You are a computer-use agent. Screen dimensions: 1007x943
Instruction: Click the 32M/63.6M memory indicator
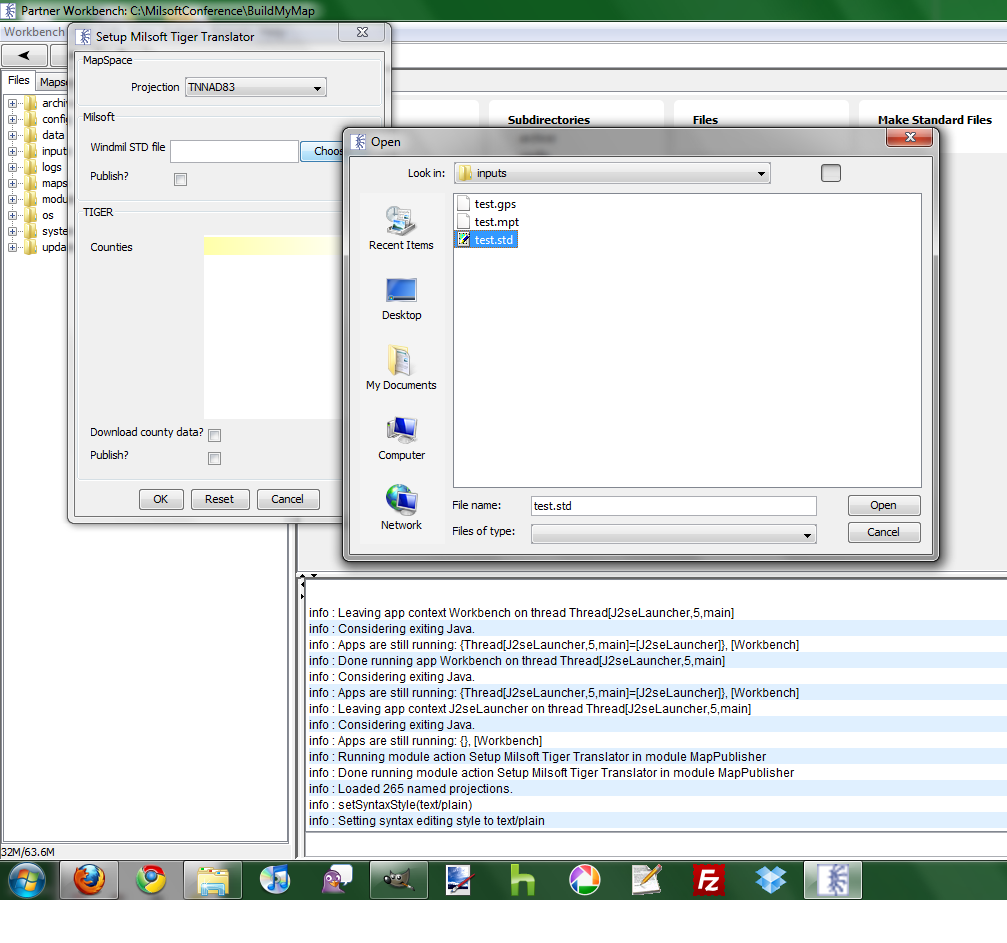click(x=28, y=852)
